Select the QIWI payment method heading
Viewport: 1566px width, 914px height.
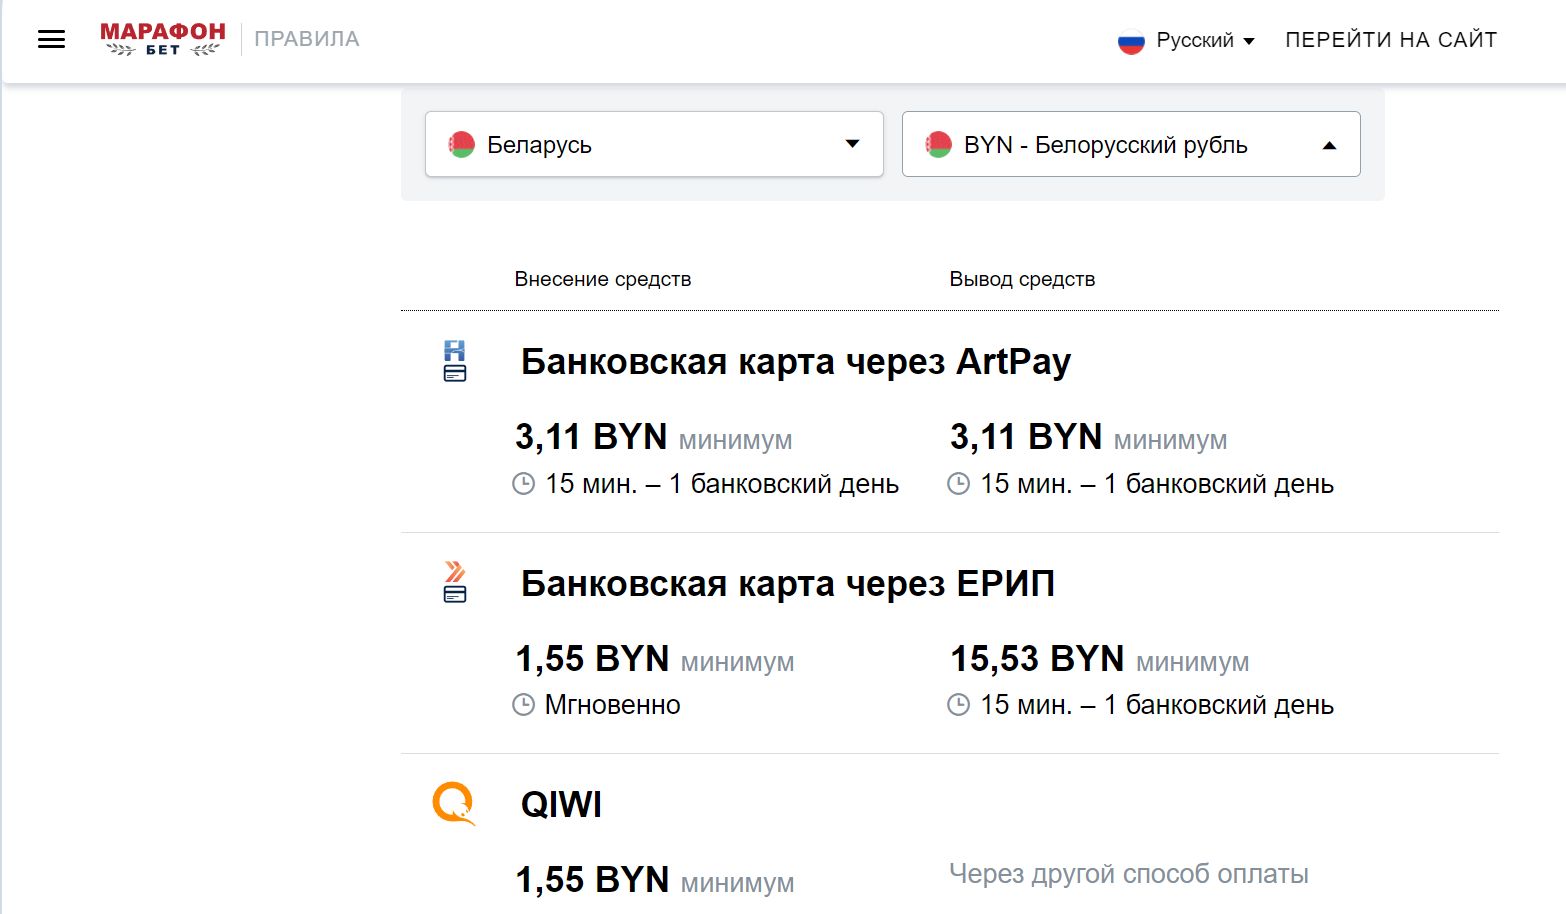pos(561,804)
